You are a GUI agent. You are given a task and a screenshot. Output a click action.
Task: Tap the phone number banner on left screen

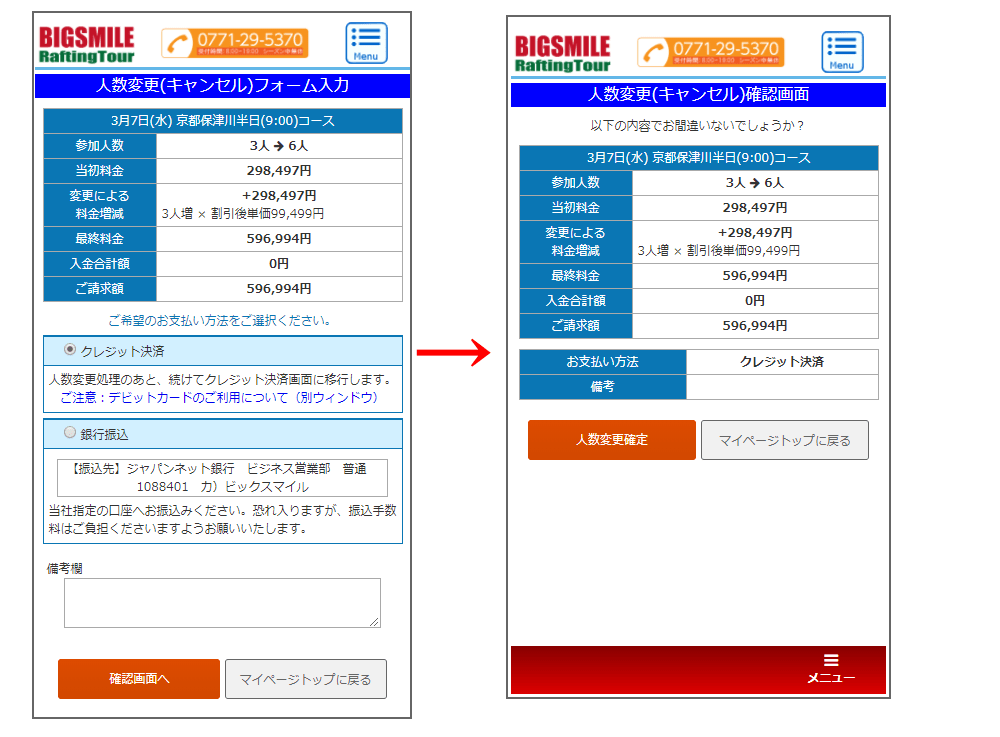click(235, 43)
